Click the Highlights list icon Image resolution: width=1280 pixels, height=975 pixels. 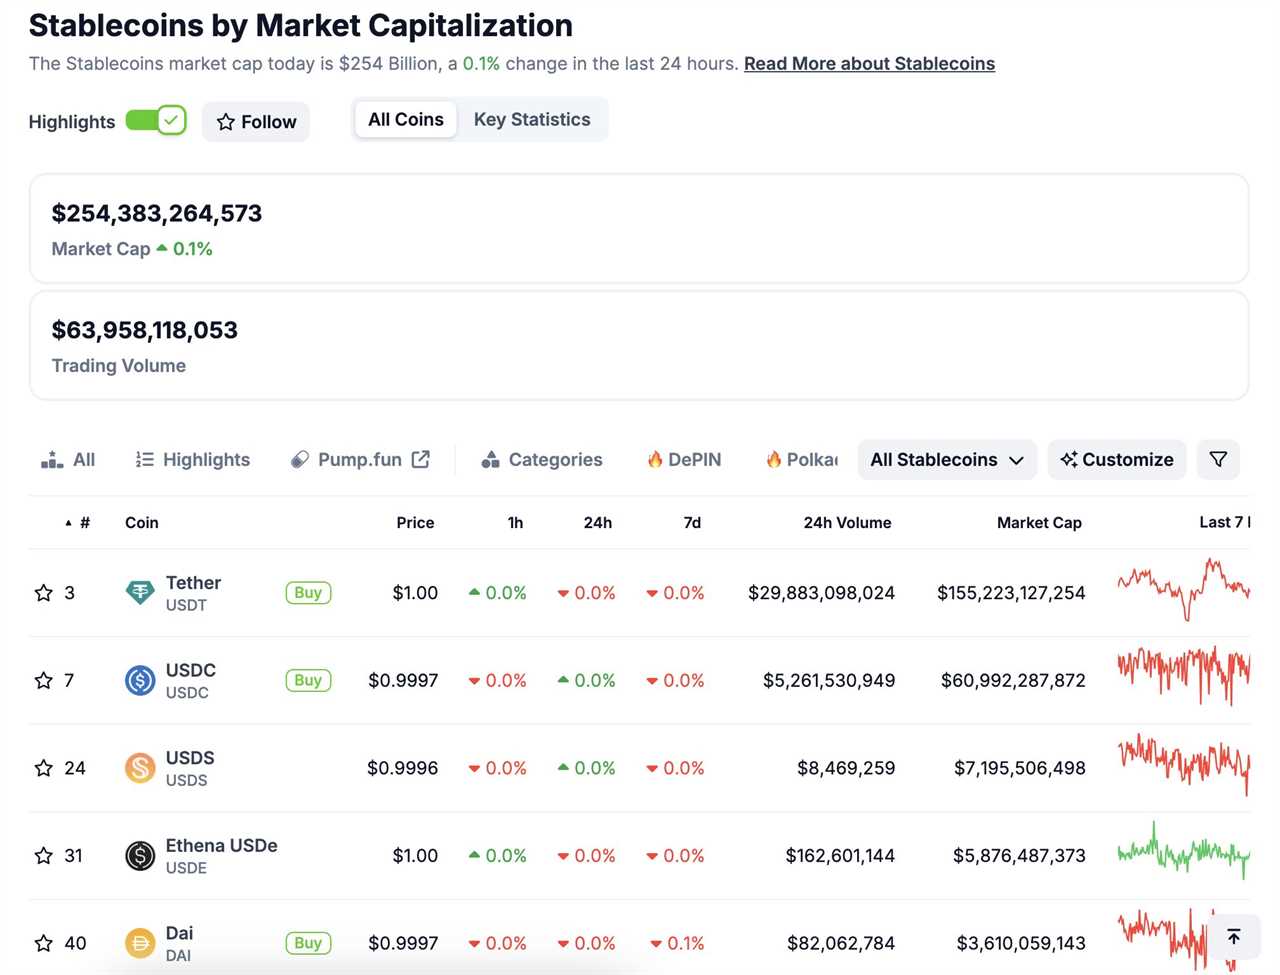(x=145, y=459)
